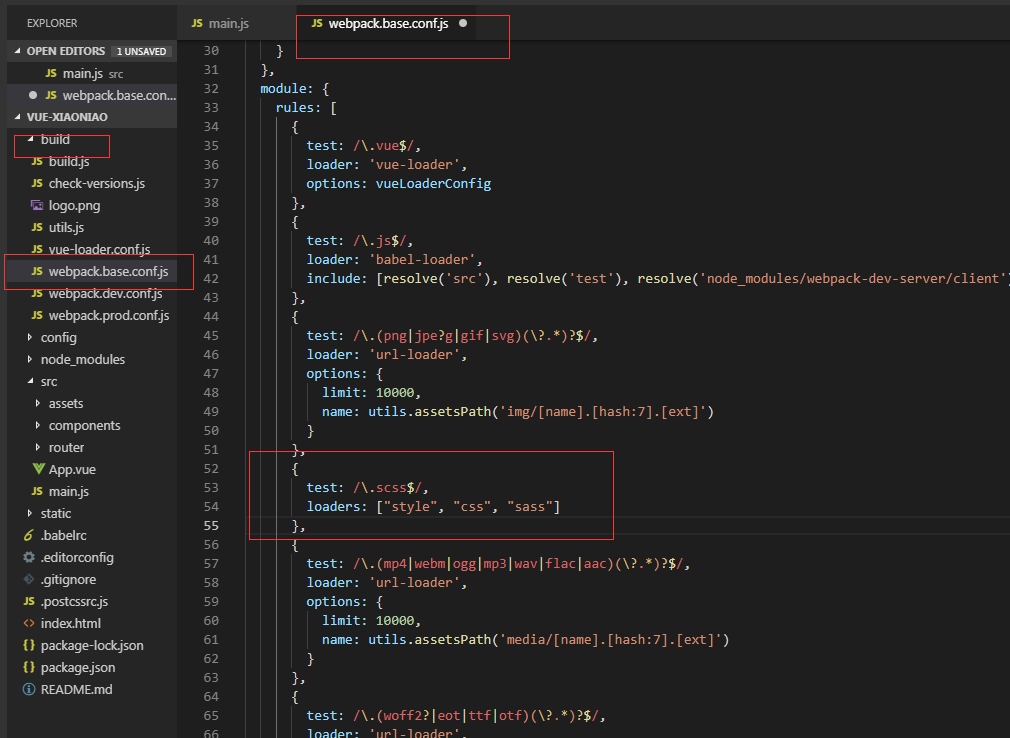Click the JS icon beside check-versions.js
This screenshot has height=738, width=1010.
37,184
